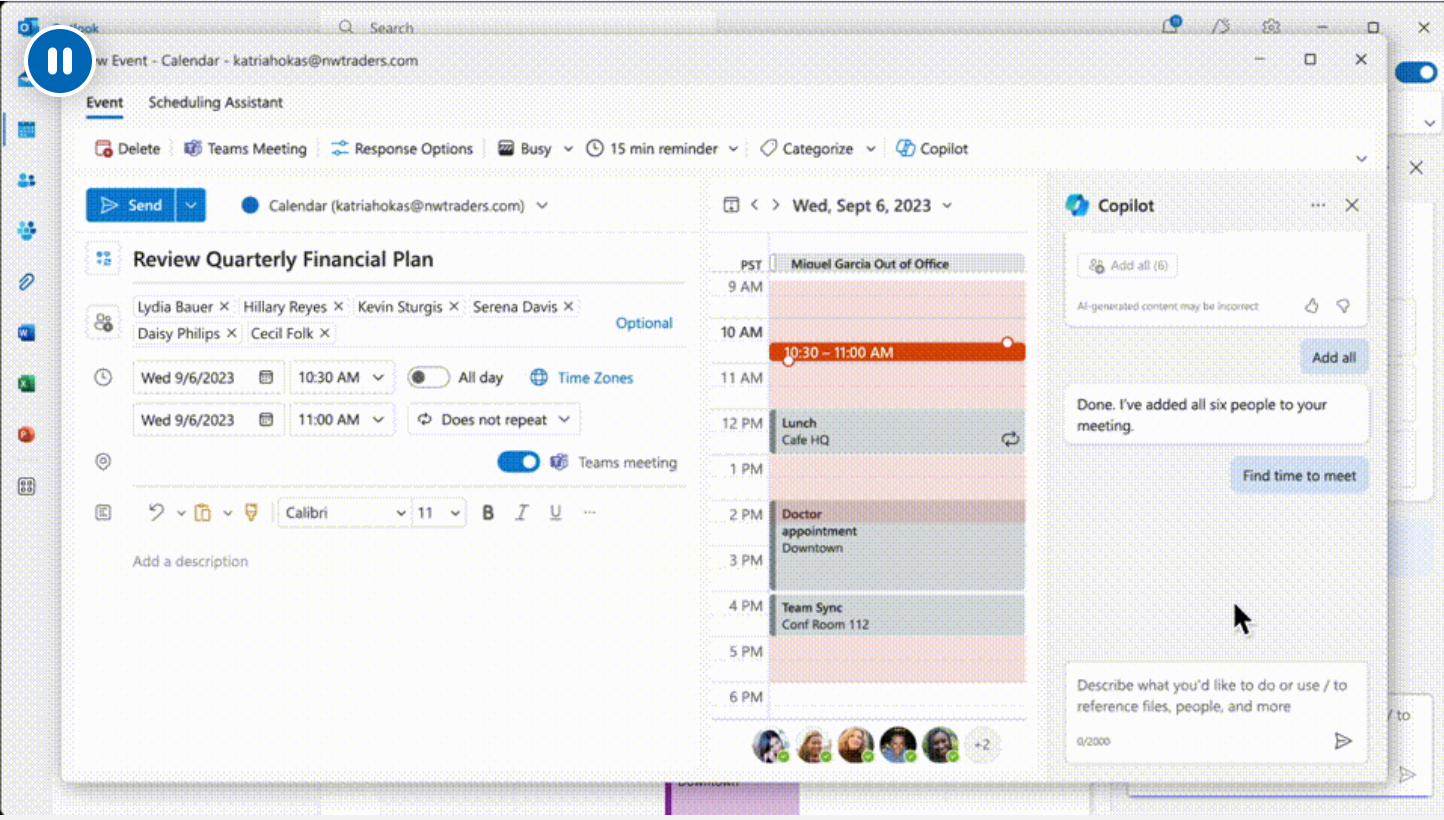The width and height of the screenshot is (1444, 820).
Task: Select the Format Painter icon
Action: click(251, 513)
